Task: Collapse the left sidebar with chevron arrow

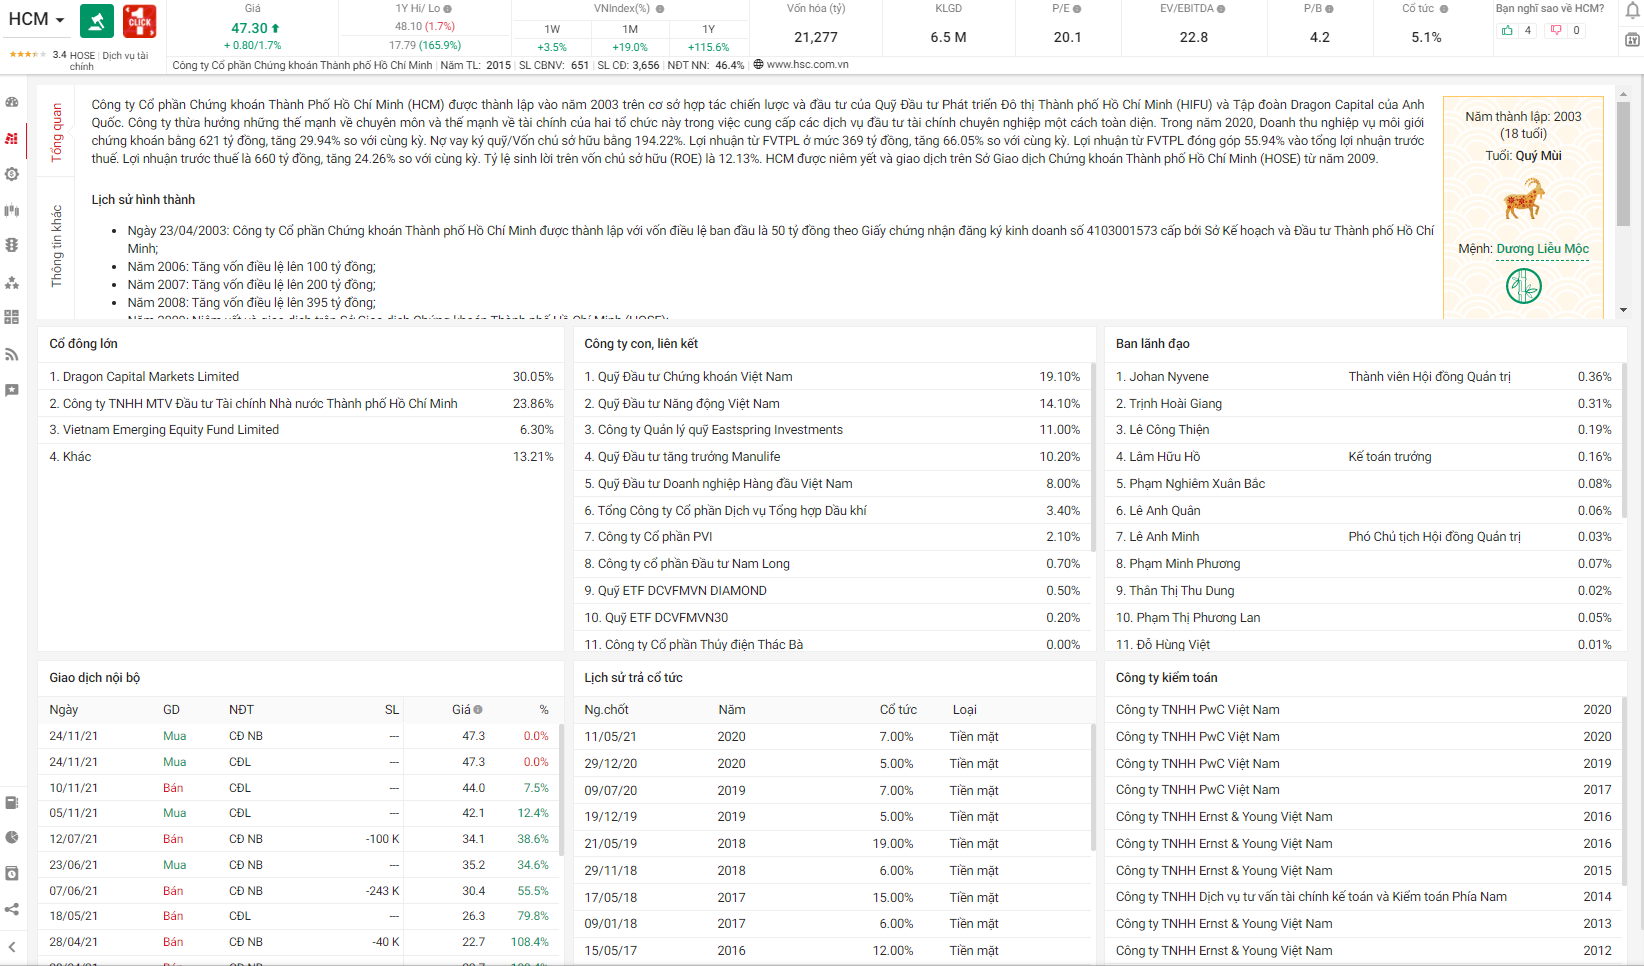Action: pos(12,946)
